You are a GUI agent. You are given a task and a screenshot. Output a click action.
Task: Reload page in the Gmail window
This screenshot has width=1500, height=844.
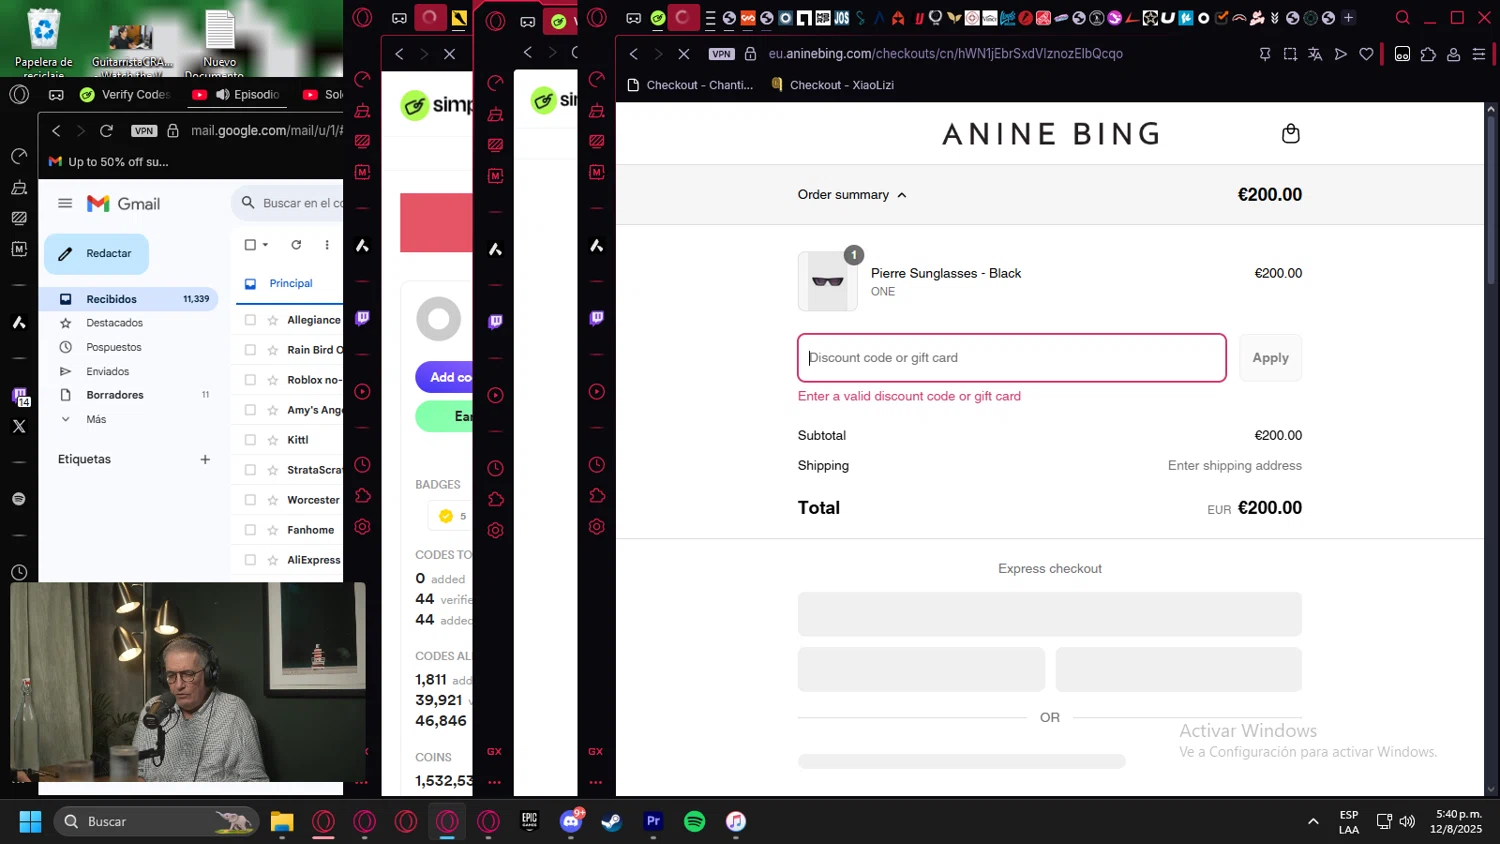point(106,131)
